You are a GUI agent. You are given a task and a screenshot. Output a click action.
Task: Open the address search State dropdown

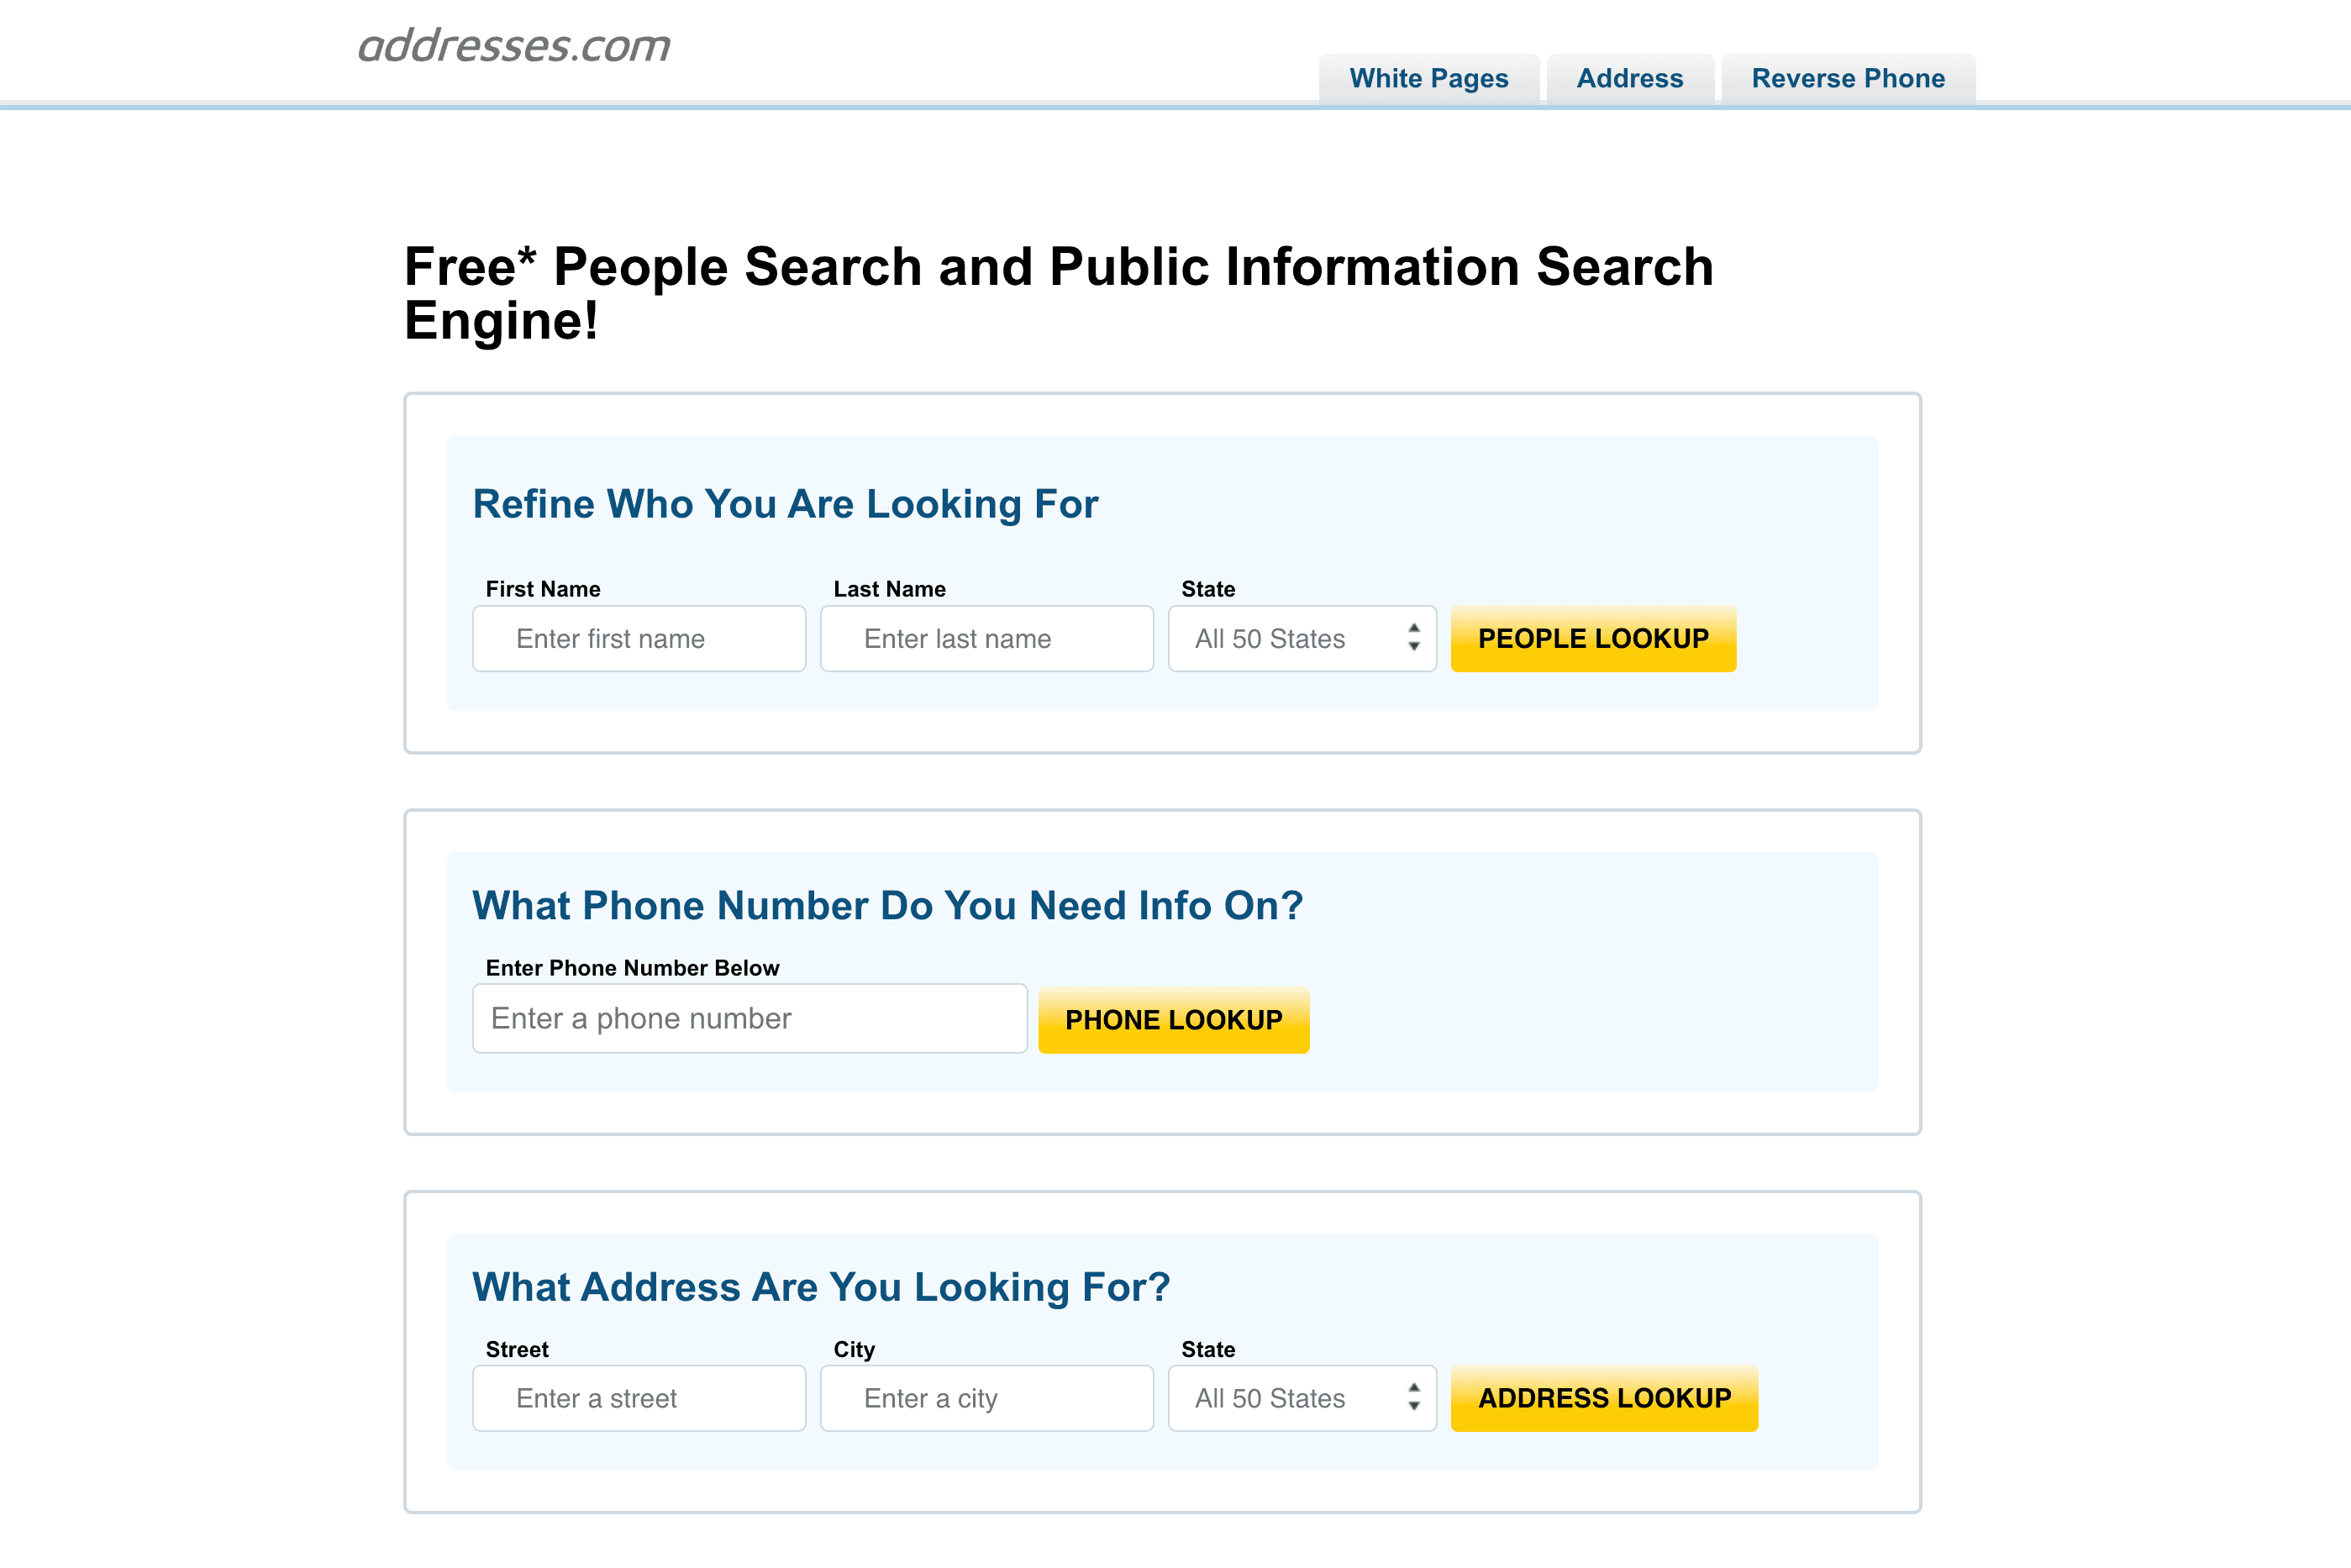click(1285, 1397)
